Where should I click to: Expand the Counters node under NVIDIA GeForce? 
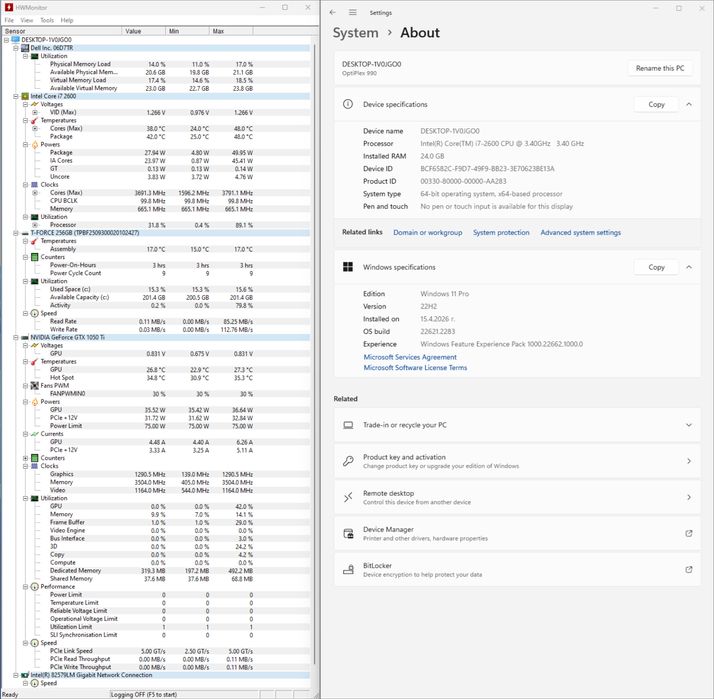[x=26, y=458]
